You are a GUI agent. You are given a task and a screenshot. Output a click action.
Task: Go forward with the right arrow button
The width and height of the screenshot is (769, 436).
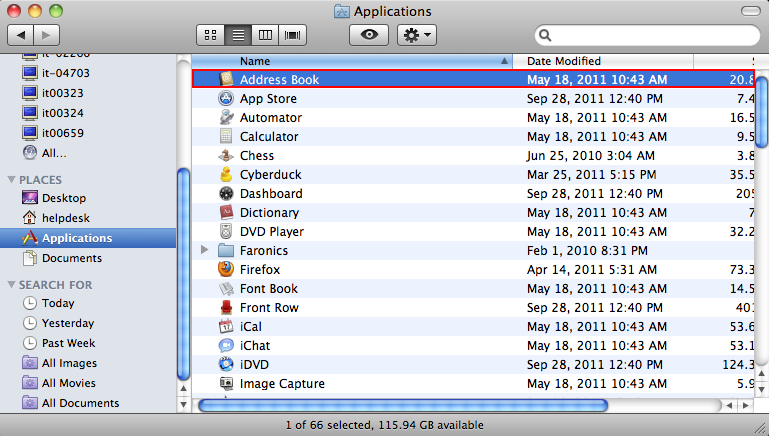[47, 35]
